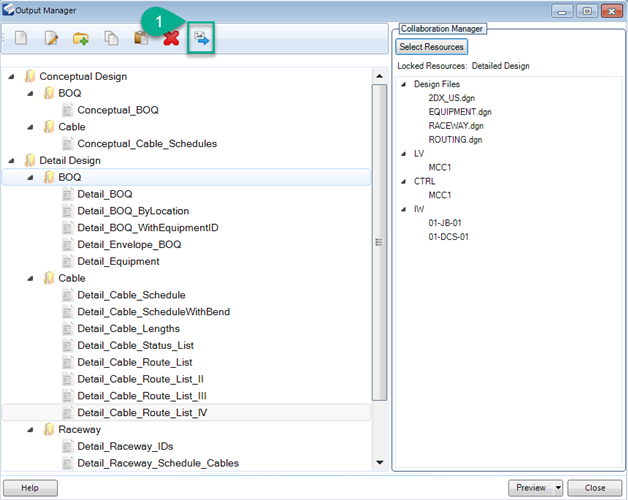The image size is (628, 500).
Task: Click the red X Delete icon
Action: point(171,38)
